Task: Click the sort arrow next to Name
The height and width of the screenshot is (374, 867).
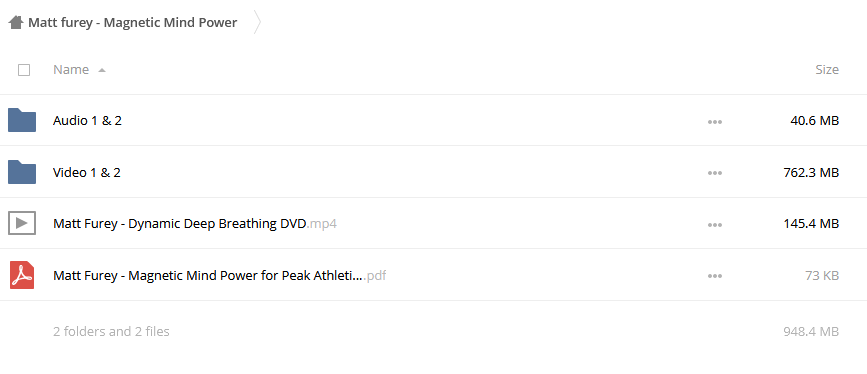Action: [102, 70]
